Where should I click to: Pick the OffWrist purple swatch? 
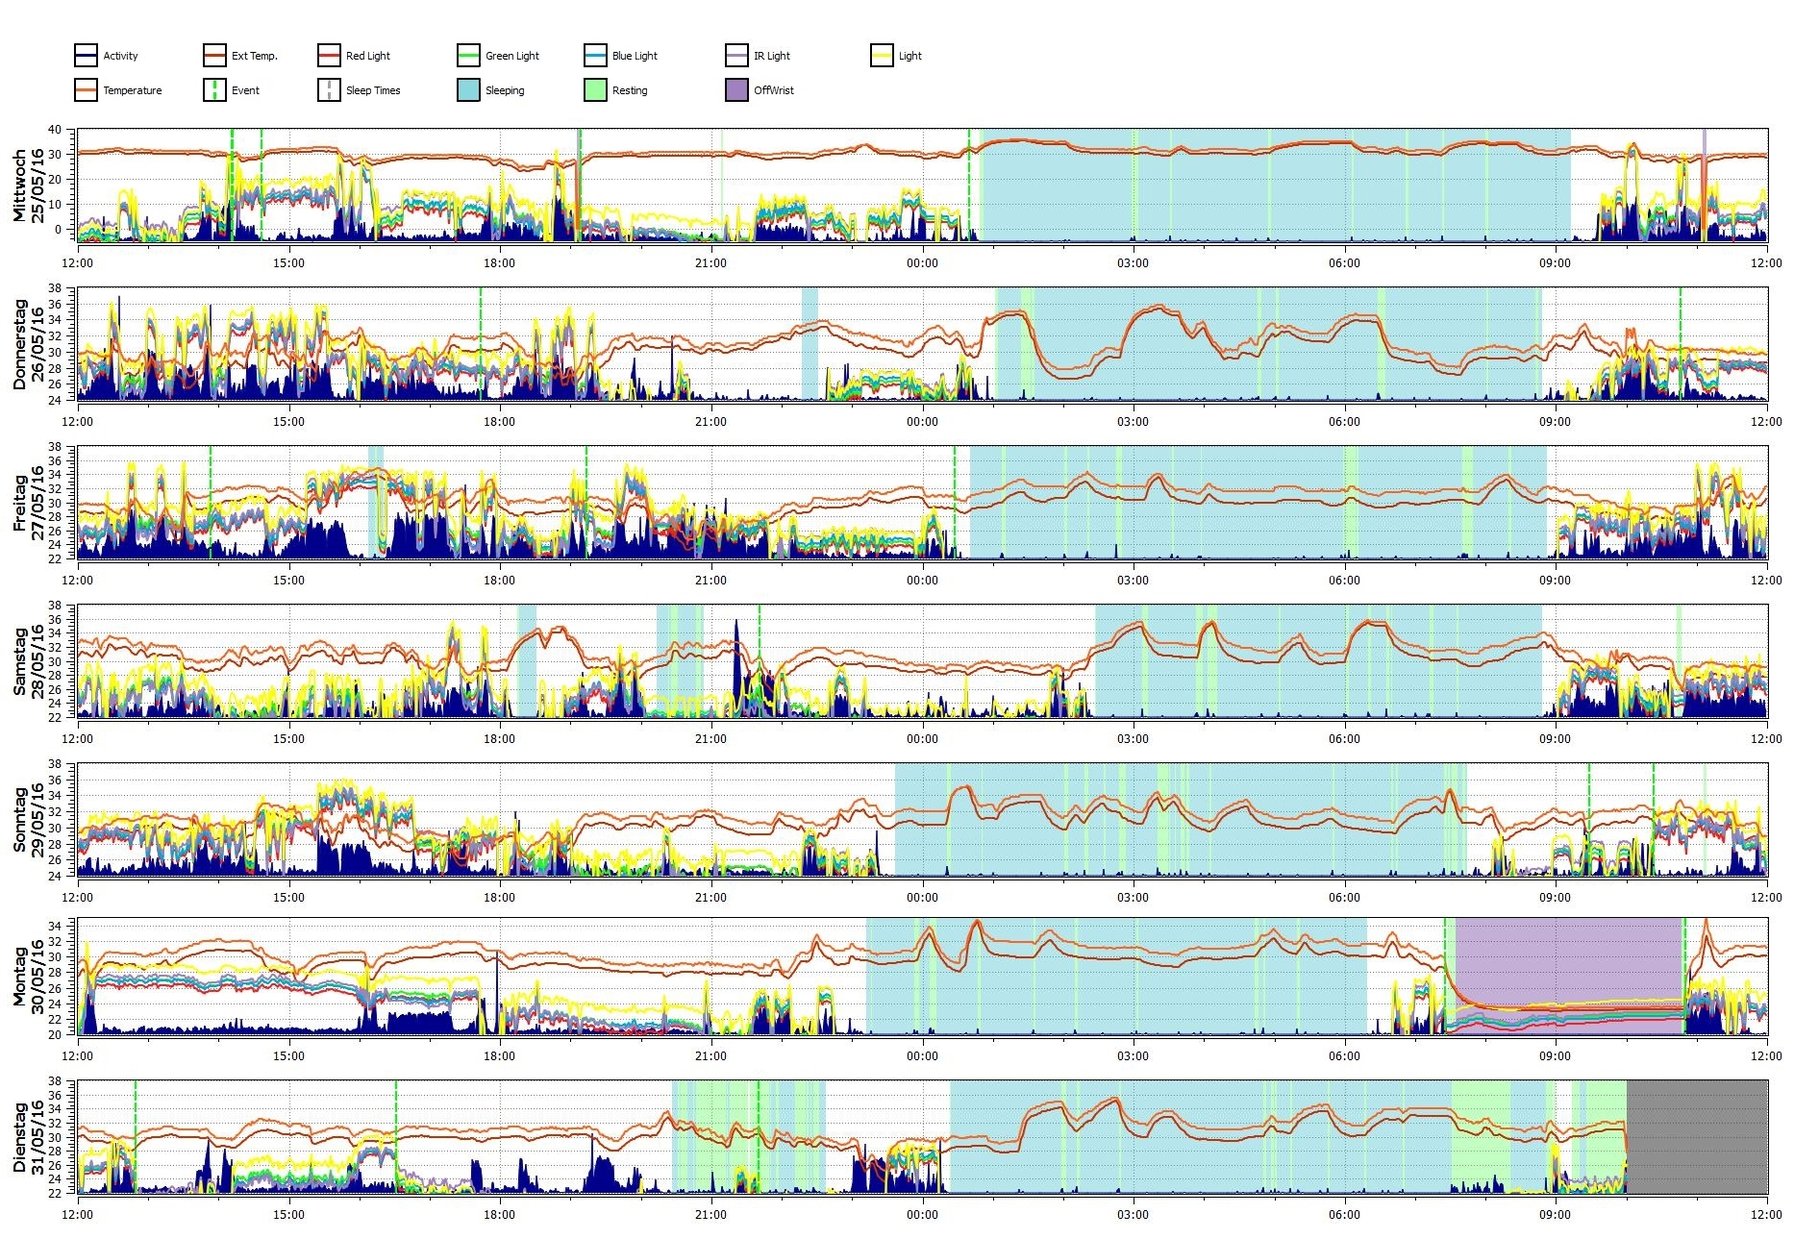click(x=736, y=90)
